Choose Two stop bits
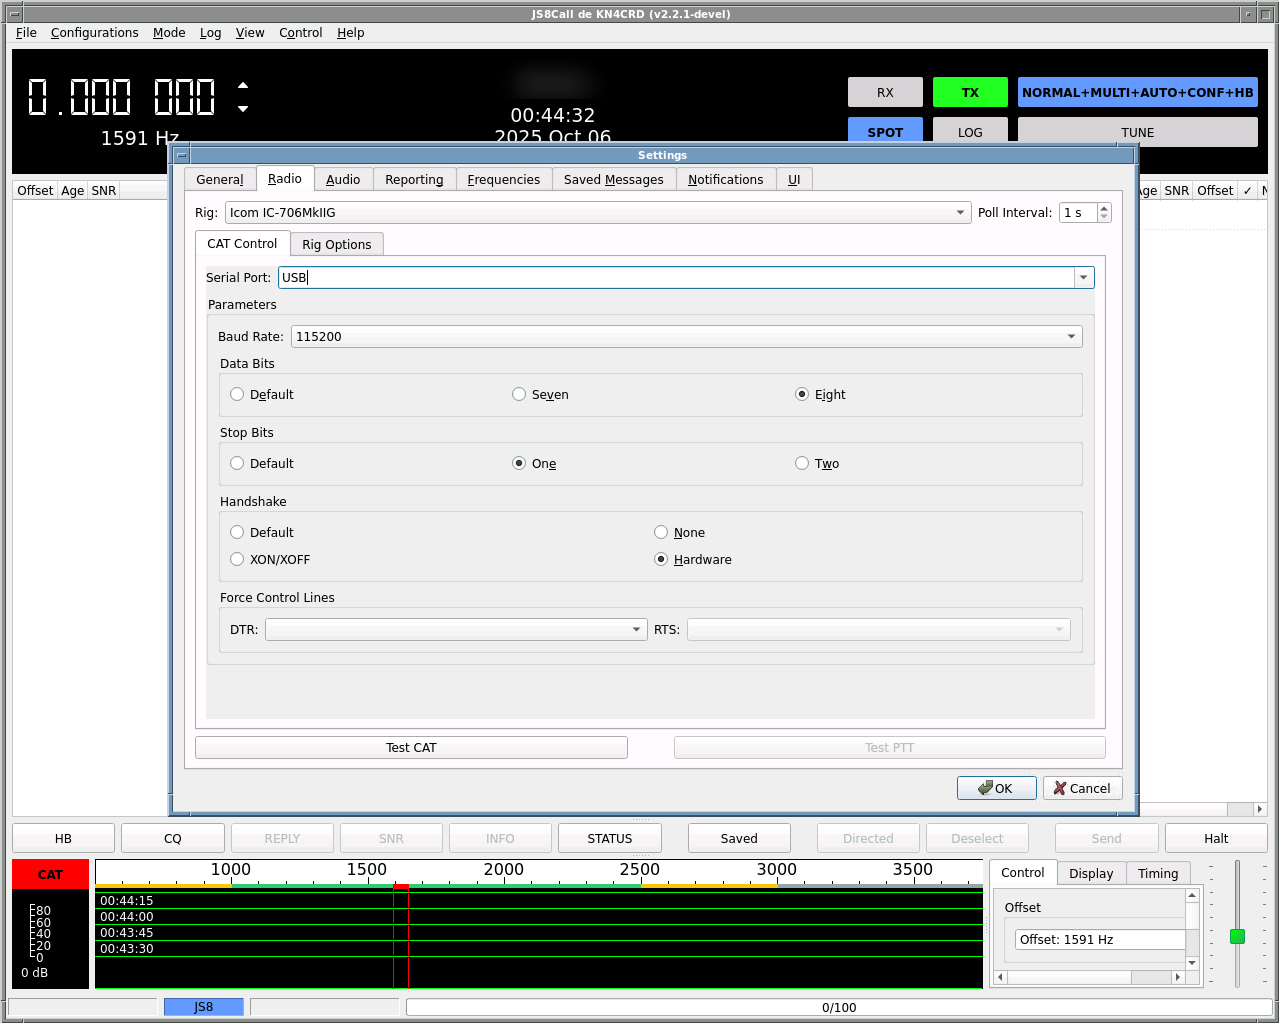Image resolution: width=1279 pixels, height=1023 pixels. click(x=802, y=463)
